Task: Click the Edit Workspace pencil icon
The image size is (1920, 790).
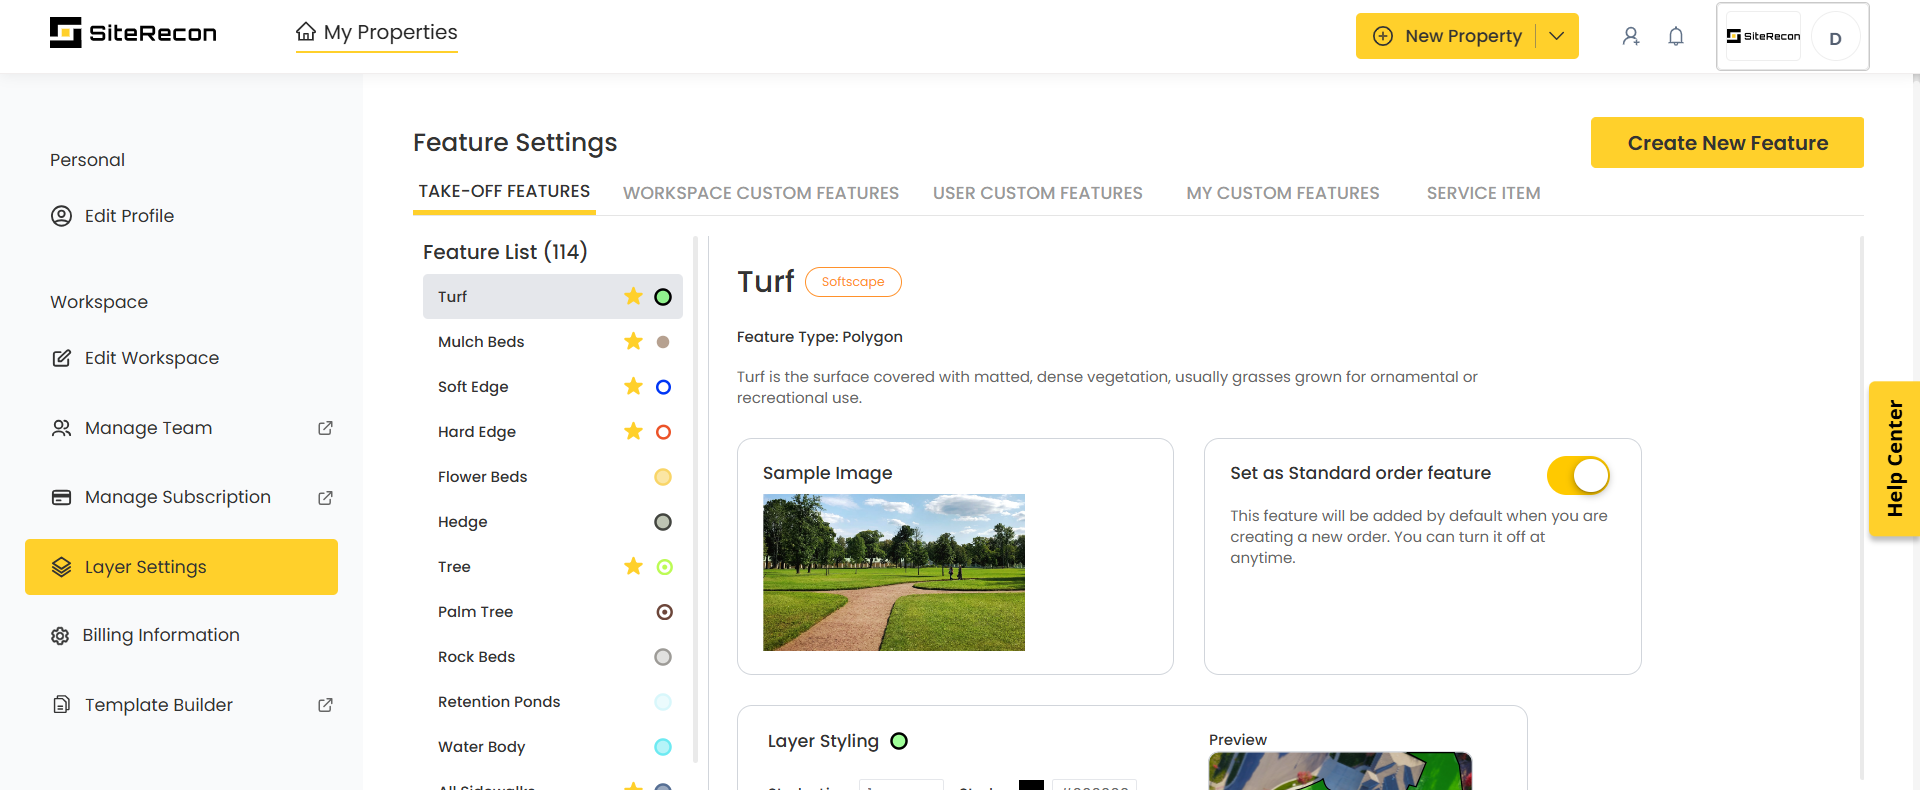Action: coord(61,358)
